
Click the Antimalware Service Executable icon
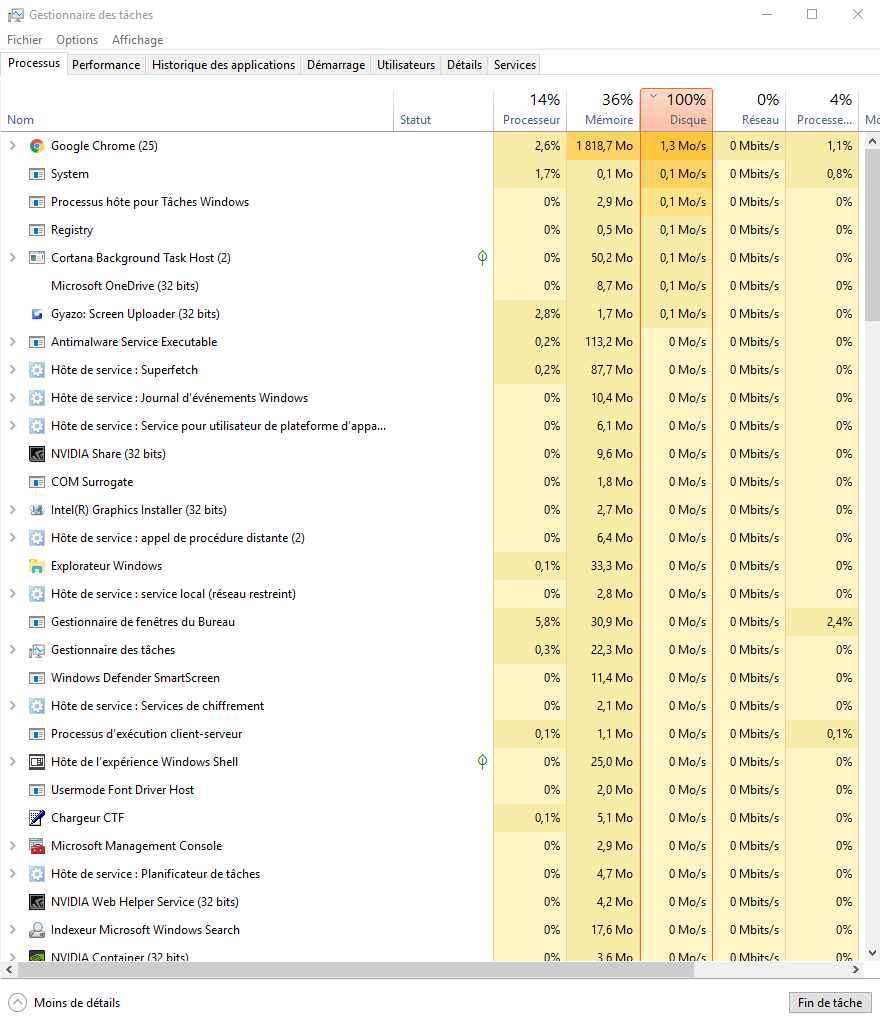click(37, 342)
